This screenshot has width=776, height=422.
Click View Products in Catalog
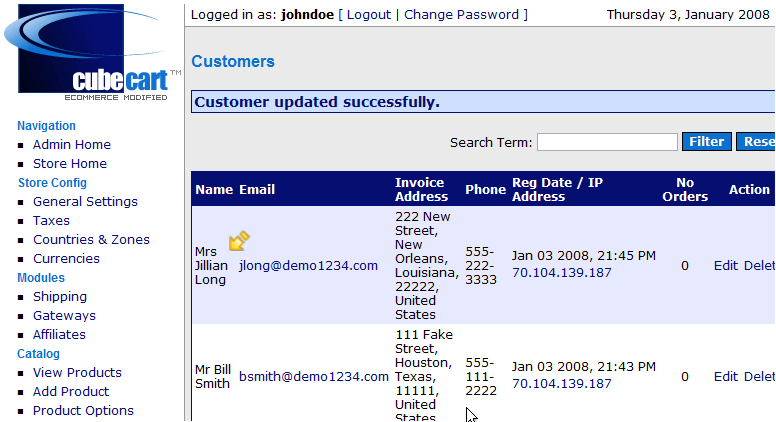(x=77, y=373)
